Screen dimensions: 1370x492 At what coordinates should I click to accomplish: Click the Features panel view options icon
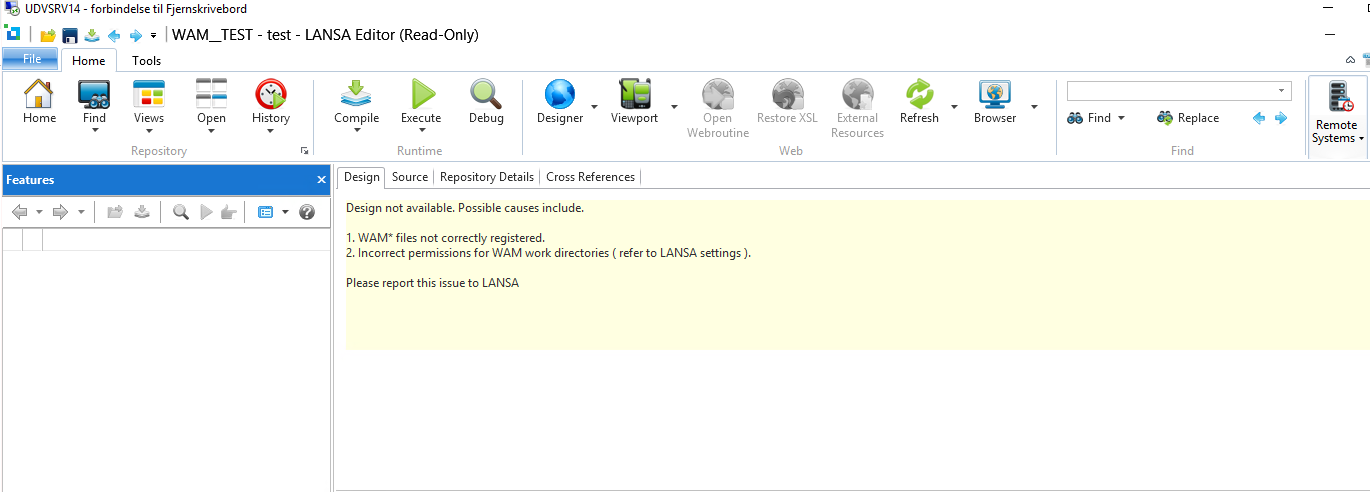click(x=266, y=212)
